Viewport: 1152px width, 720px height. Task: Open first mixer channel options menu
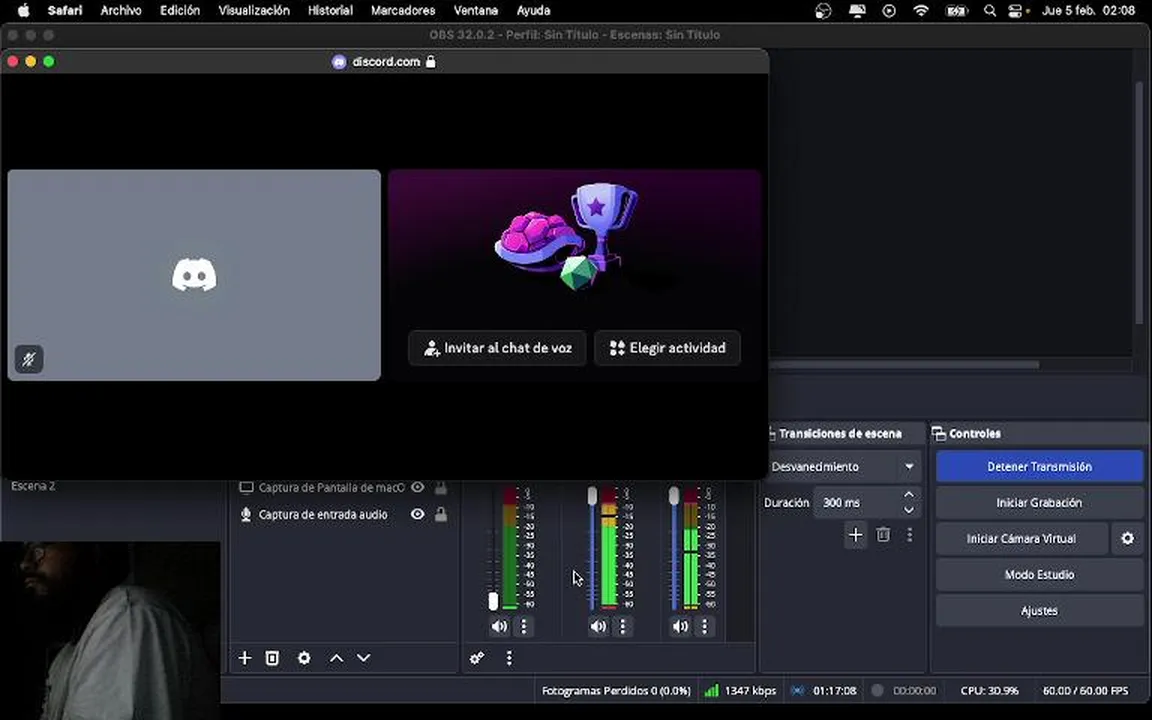(x=524, y=627)
